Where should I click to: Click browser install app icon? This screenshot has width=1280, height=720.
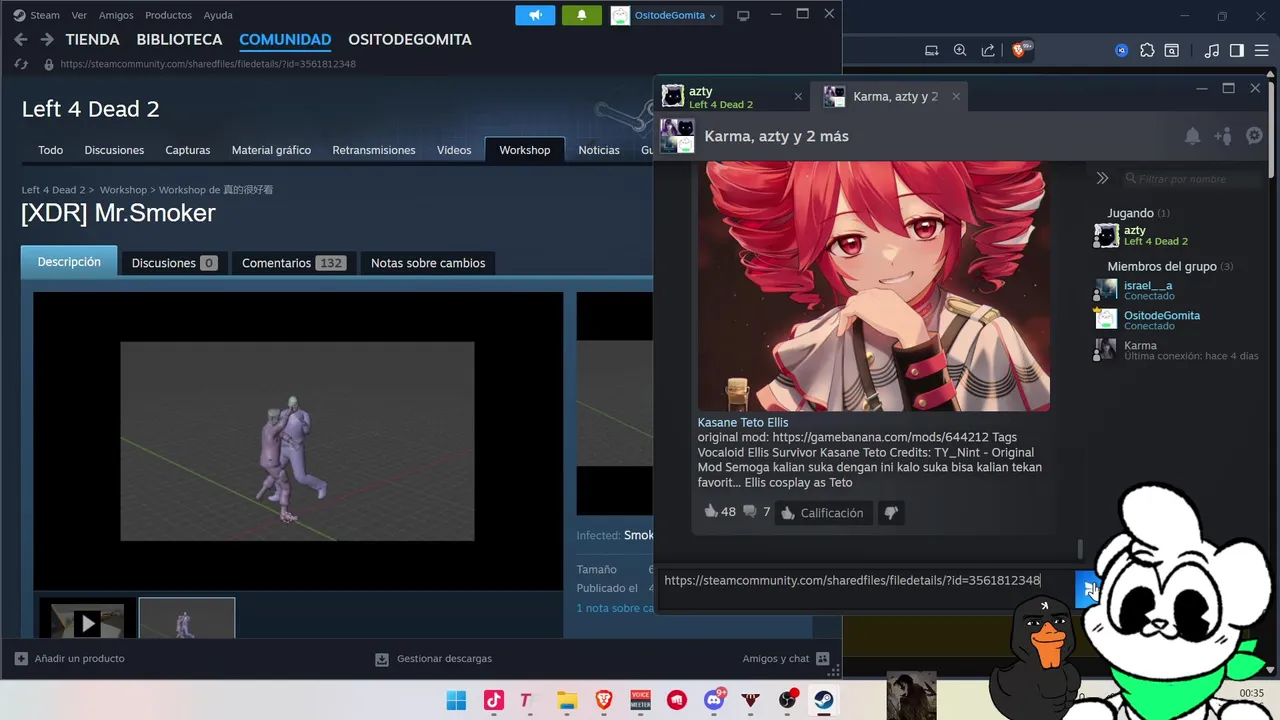[x=932, y=50]
